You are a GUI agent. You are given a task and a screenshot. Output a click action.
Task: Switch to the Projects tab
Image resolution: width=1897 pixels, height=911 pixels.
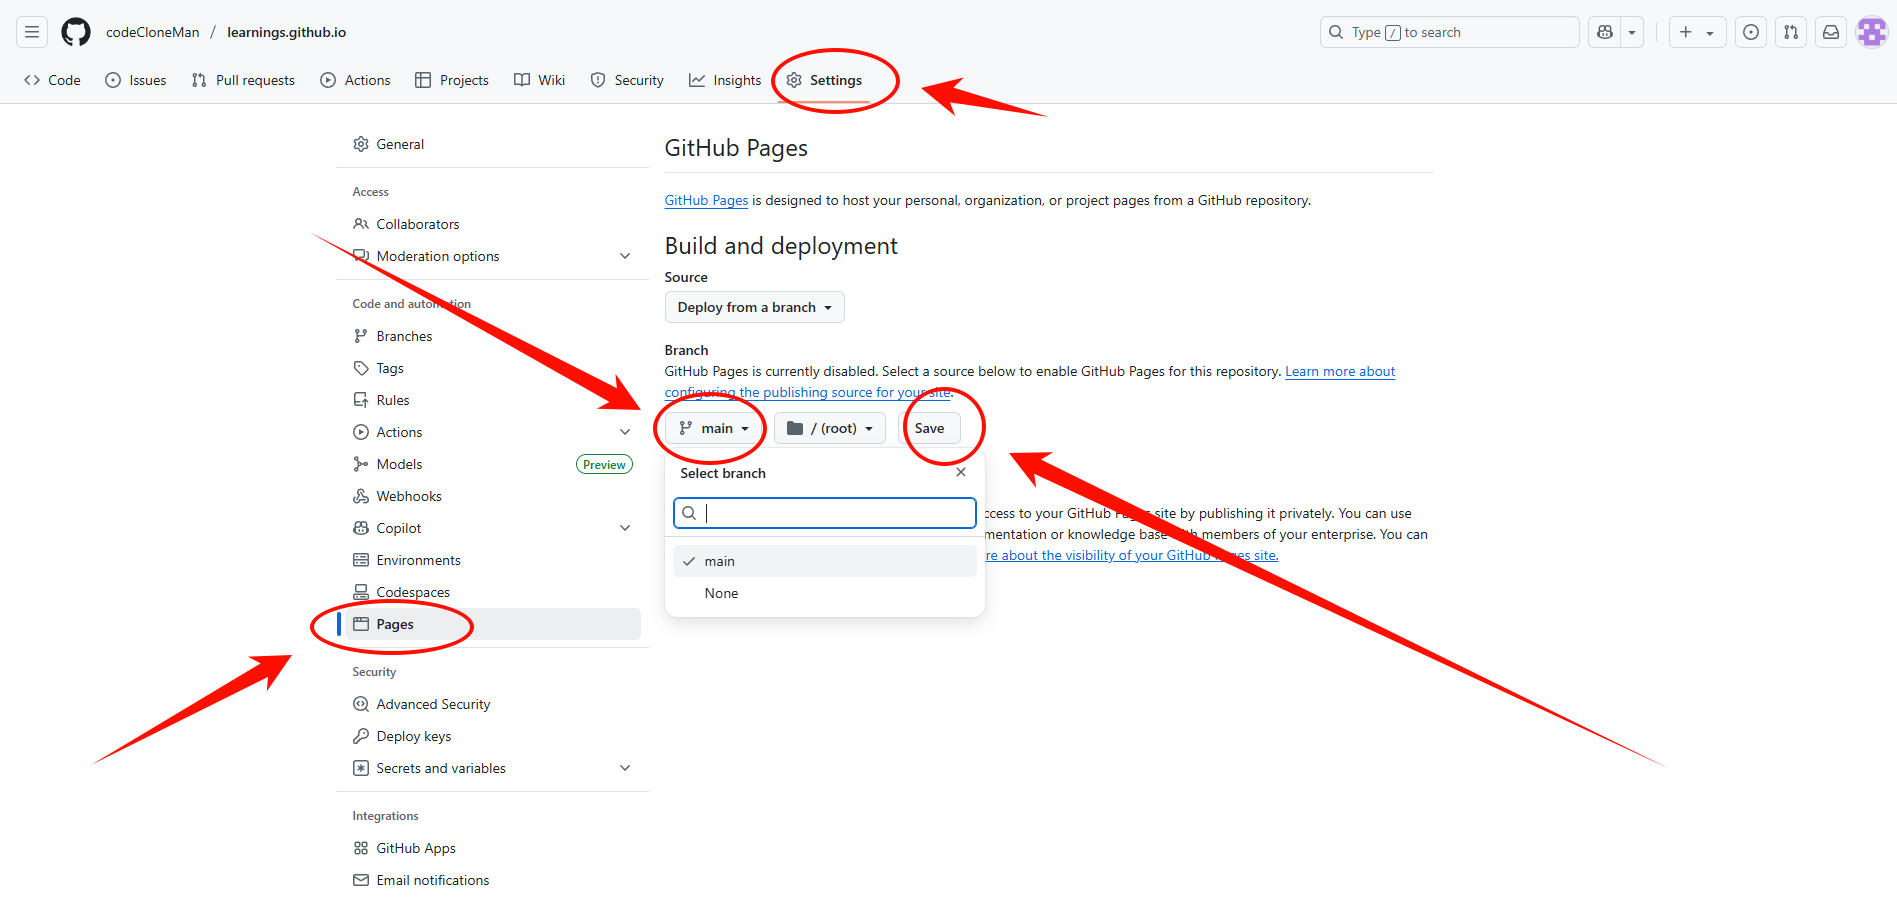pos(452,80)
